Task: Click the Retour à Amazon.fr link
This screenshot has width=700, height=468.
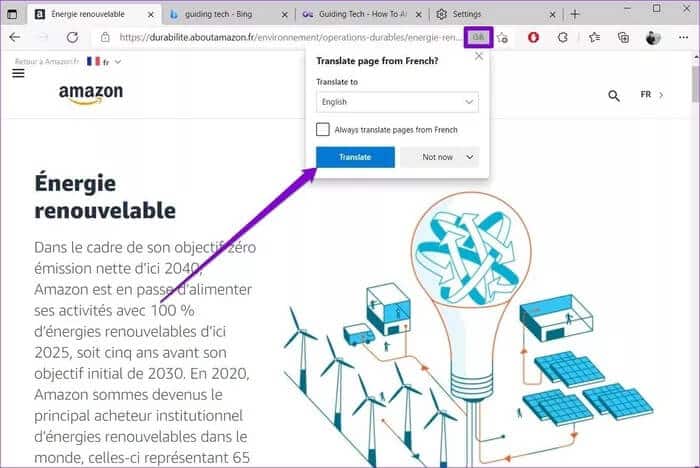Action: [x=47, y=62]
